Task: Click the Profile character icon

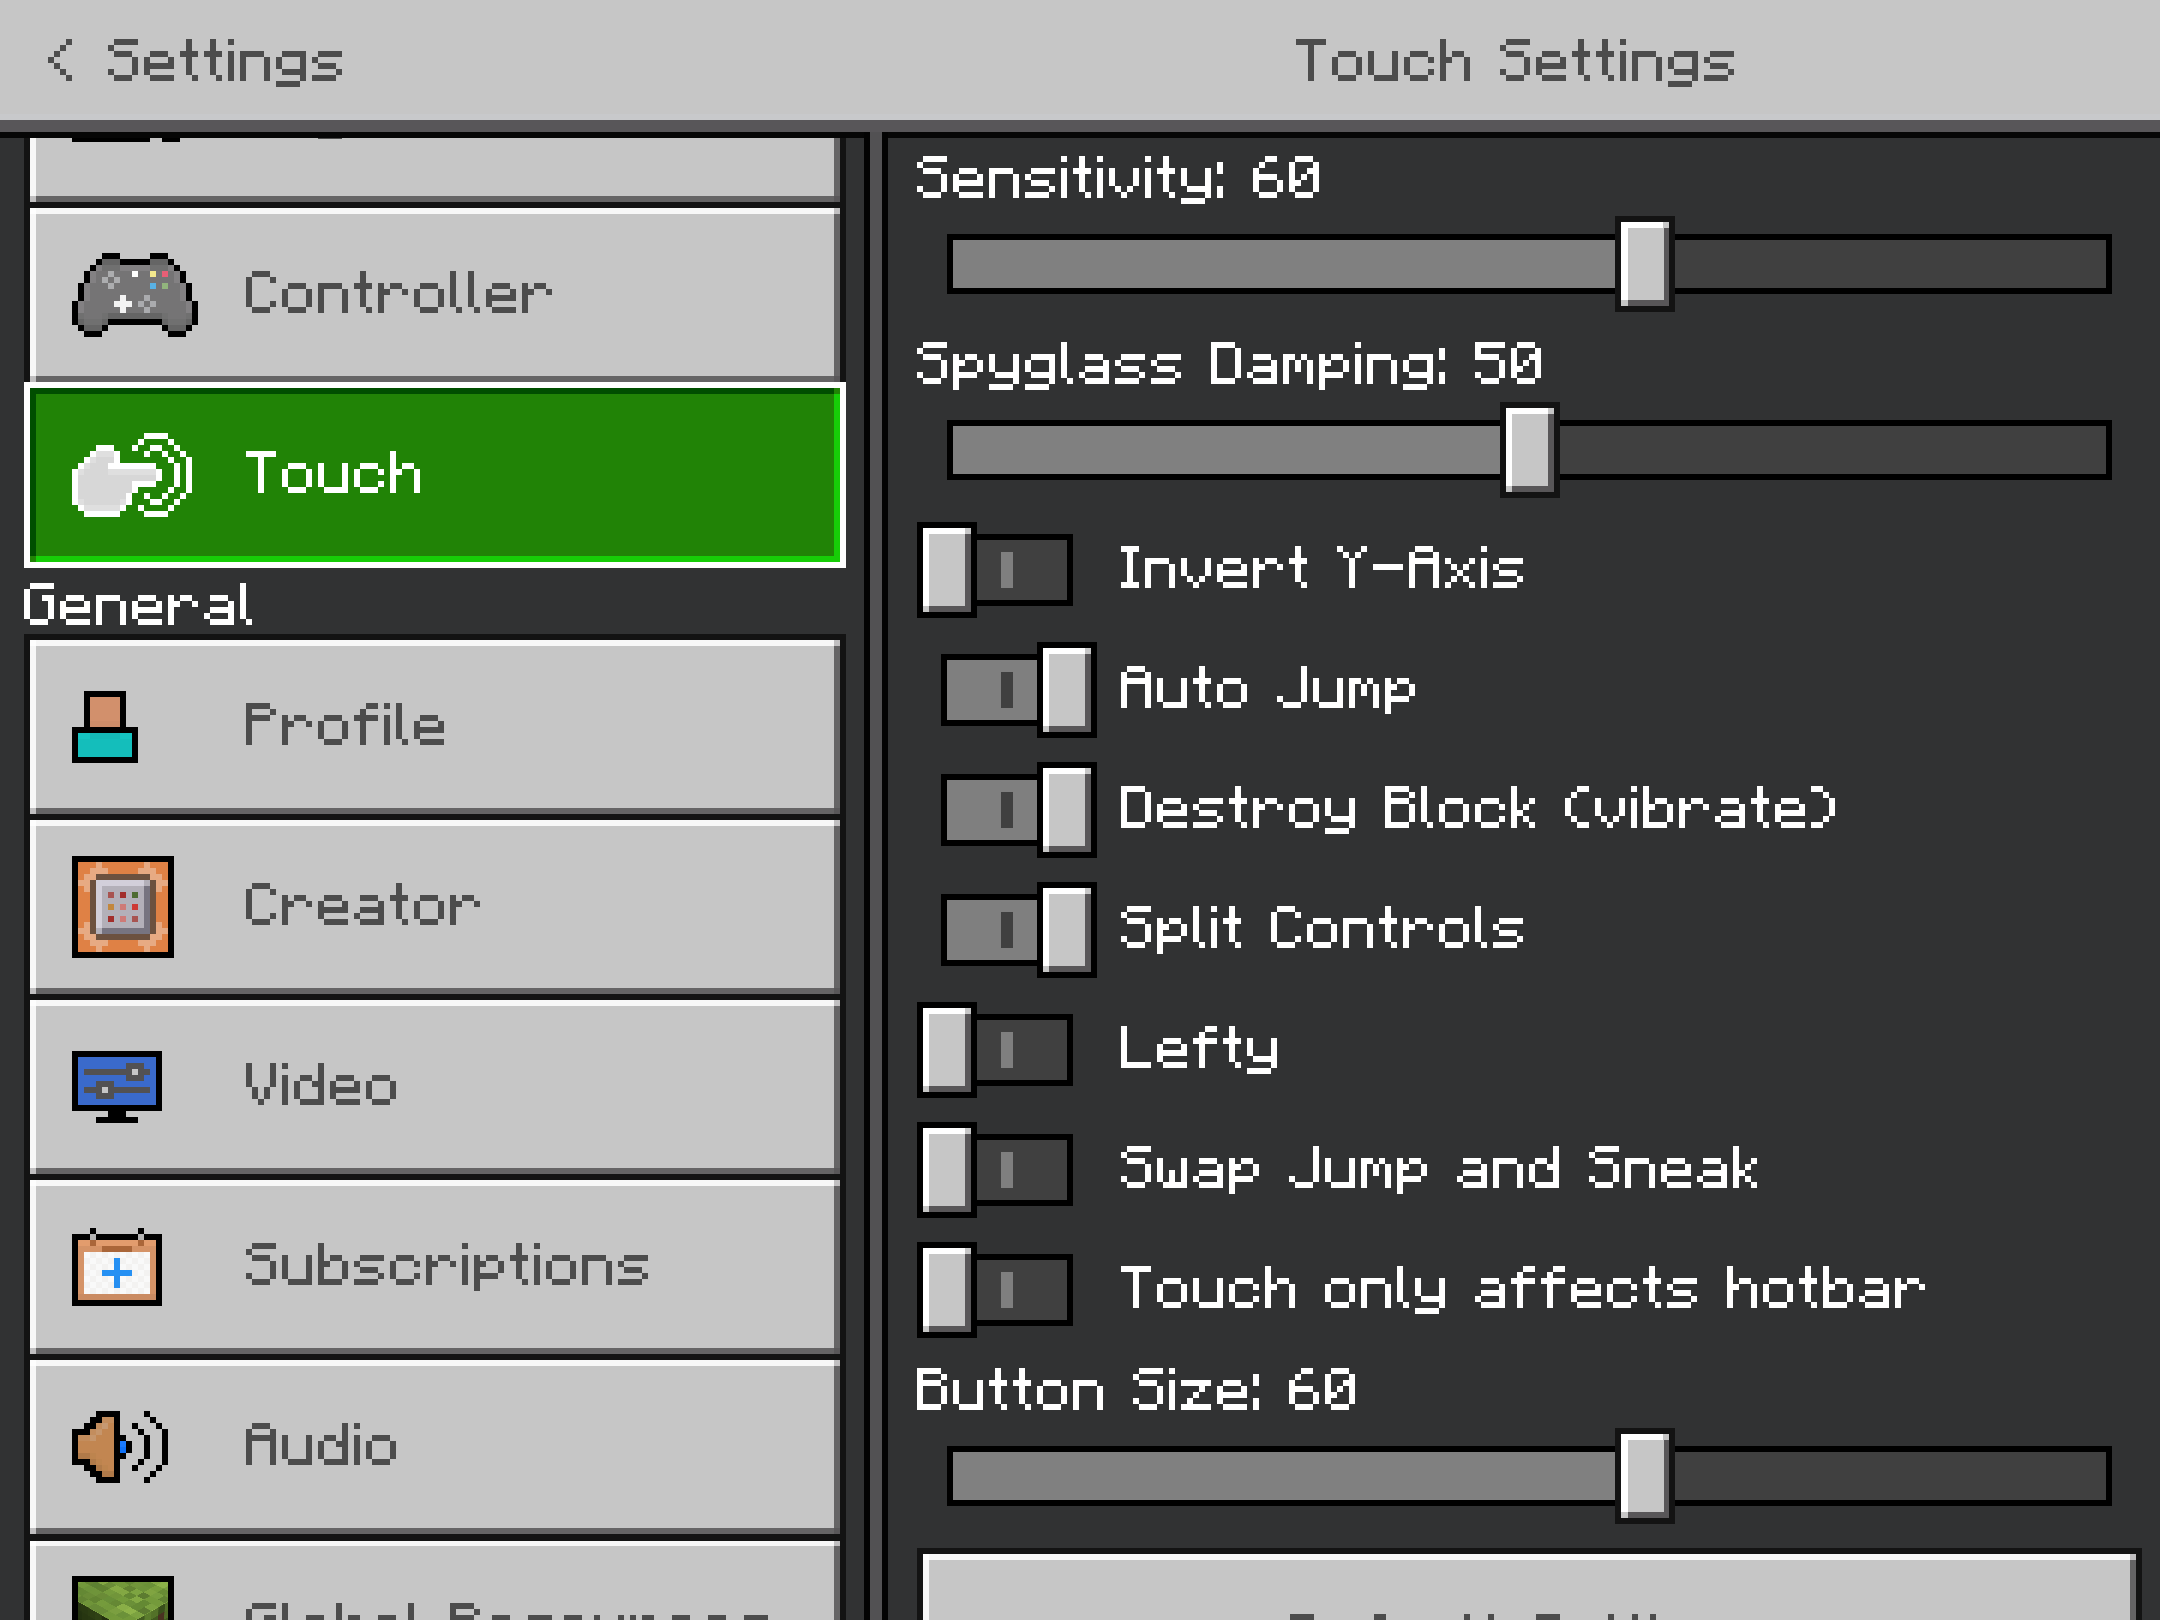Action: point(104,727)
